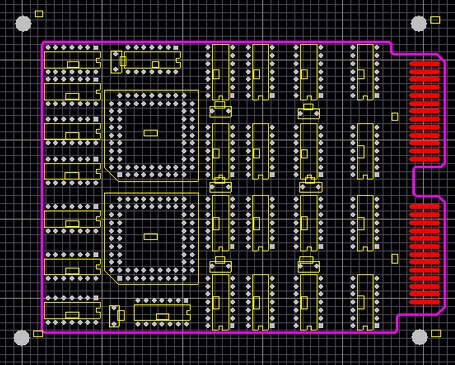Click the center label of the upper PGA socket
This screenshot has width=455, height=365.
(x=151, y=133)
